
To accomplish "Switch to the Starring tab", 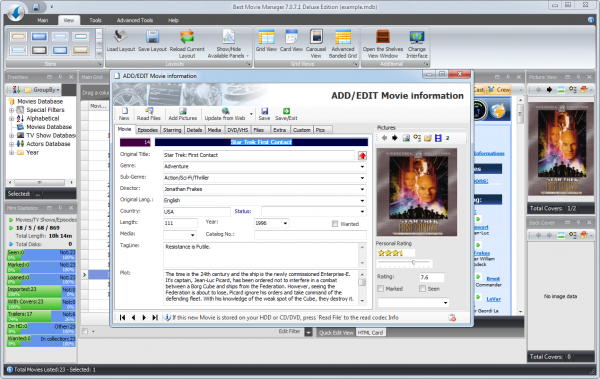I will (x=172, y=130).
